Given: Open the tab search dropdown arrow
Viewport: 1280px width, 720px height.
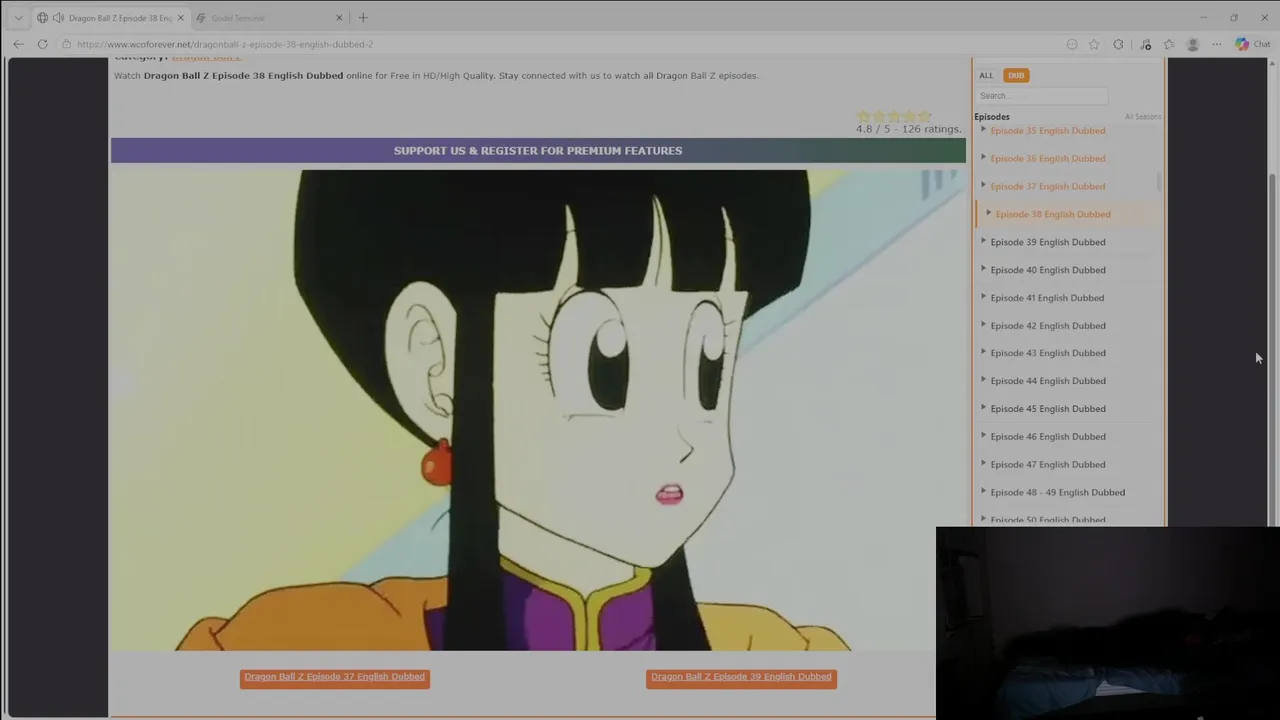Looking at the screenshot, I should click(x=18, y=18).
